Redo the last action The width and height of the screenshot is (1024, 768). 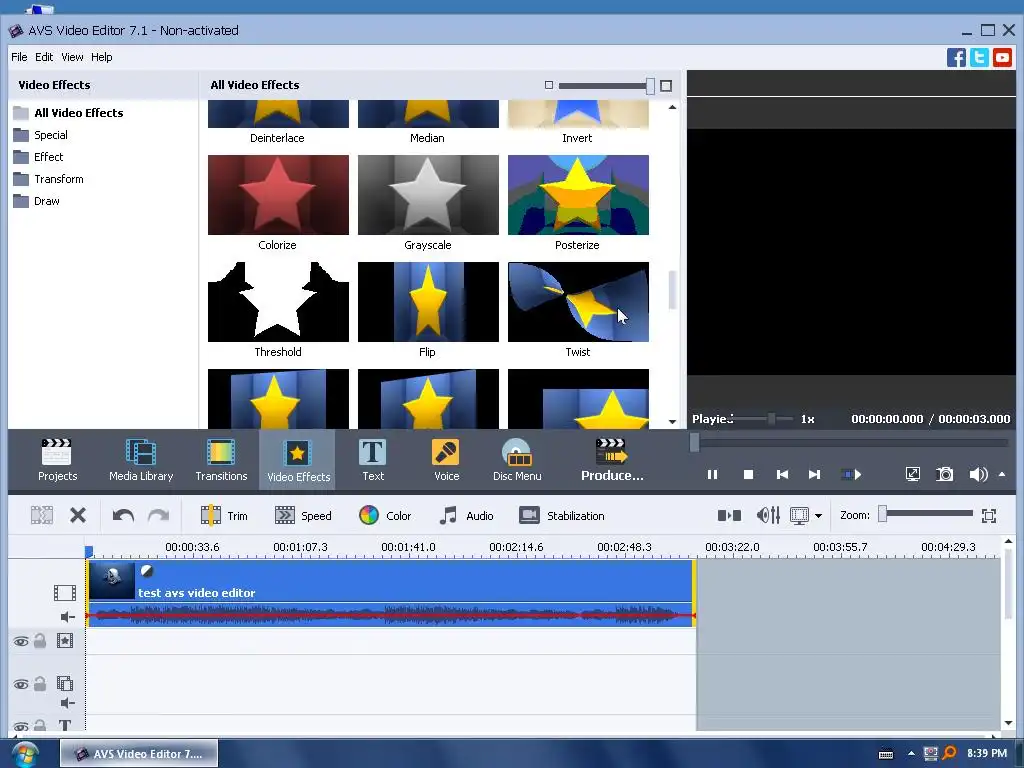click(x=158, y=516)
